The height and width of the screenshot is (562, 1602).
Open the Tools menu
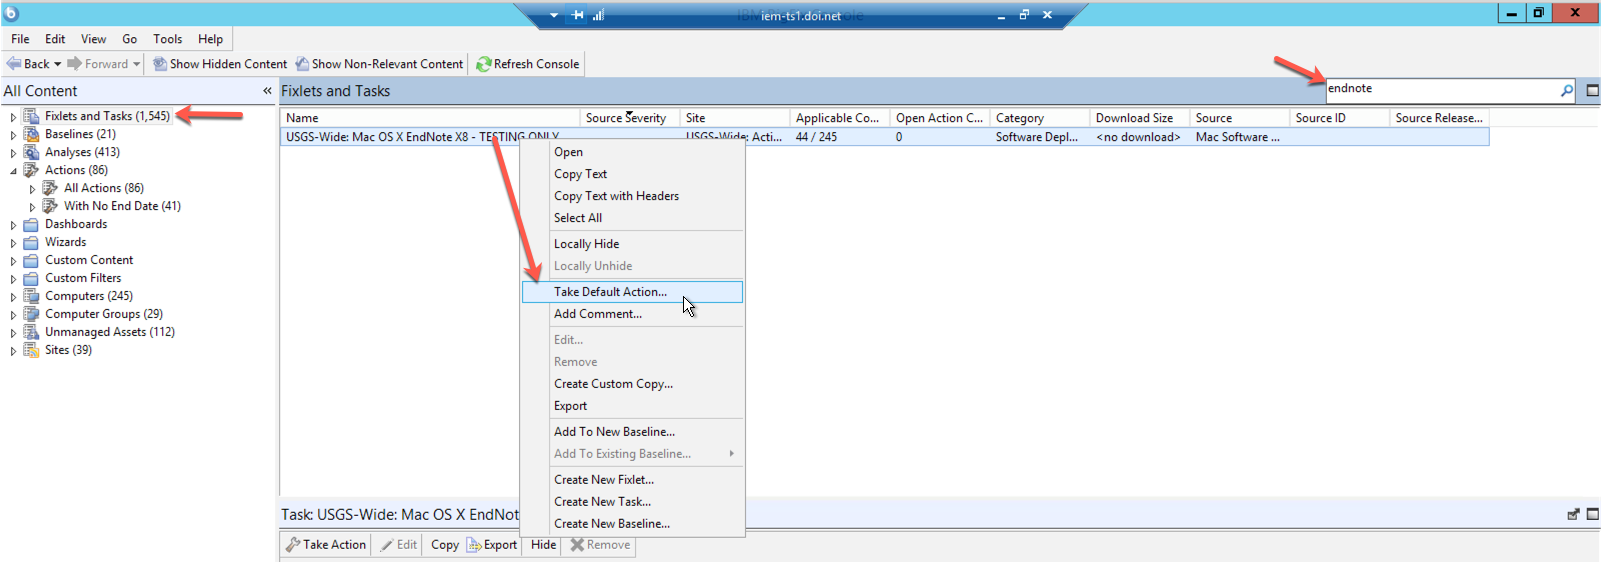coord(168,39)
